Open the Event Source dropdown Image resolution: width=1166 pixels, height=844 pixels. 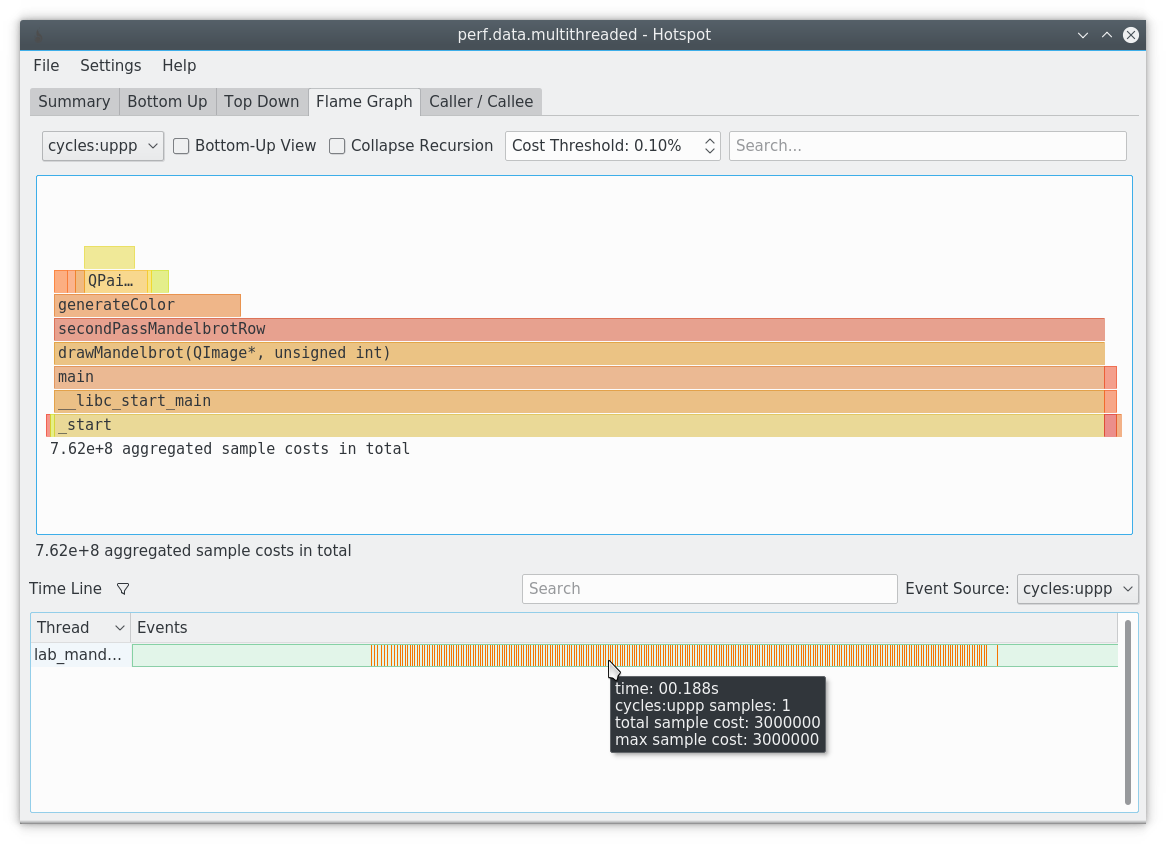click(1078, 589)
